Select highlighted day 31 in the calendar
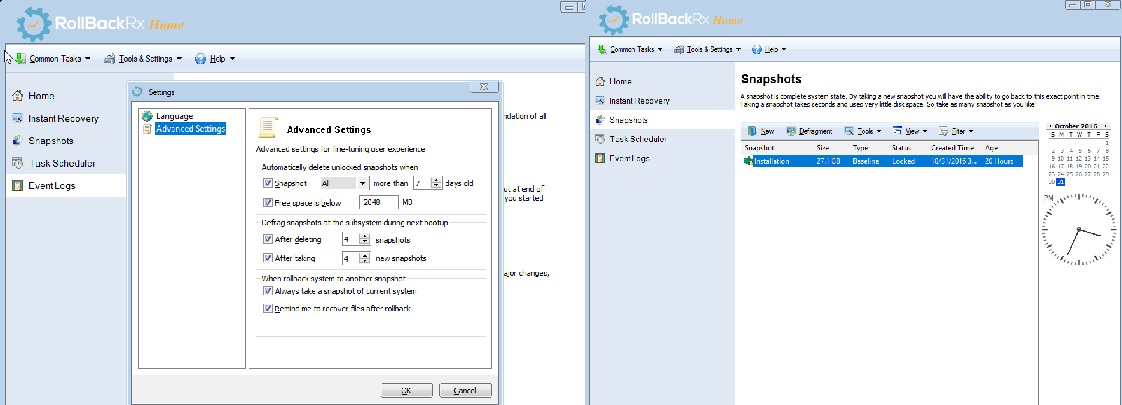Viewport: 1122px width, 405px height. pos(1060,182)
